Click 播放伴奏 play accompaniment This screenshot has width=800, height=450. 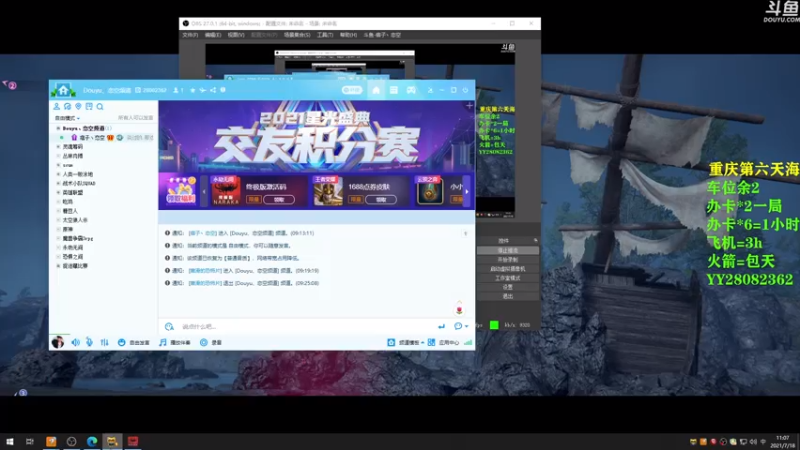pyautogui.click(x=174, y=343)
